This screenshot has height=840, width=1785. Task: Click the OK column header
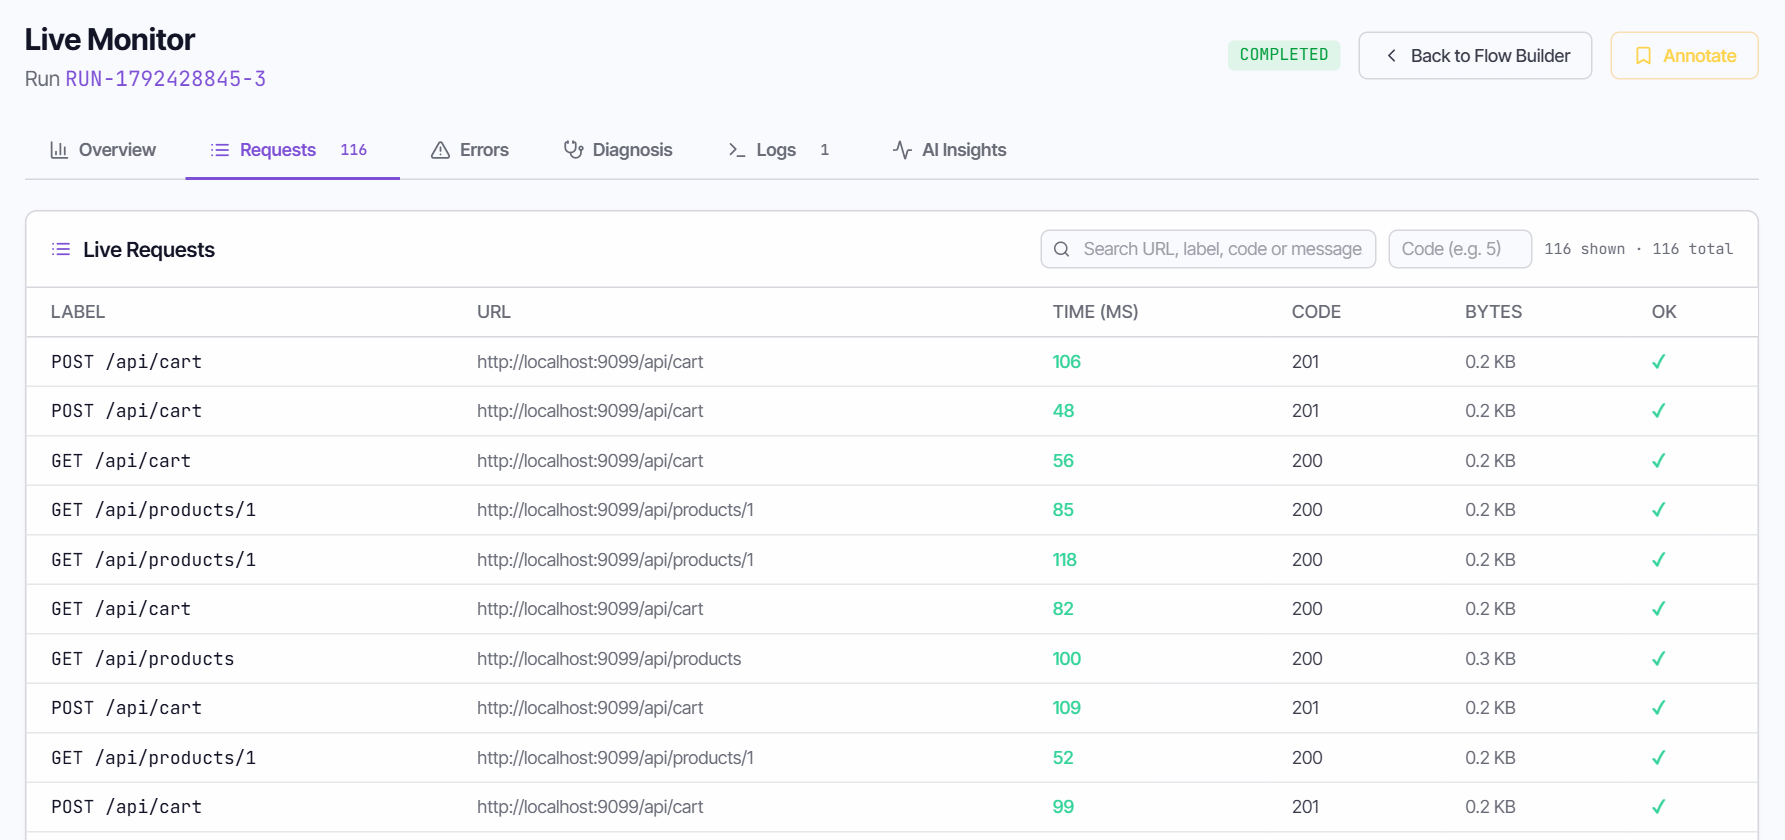pos(1664,312)
